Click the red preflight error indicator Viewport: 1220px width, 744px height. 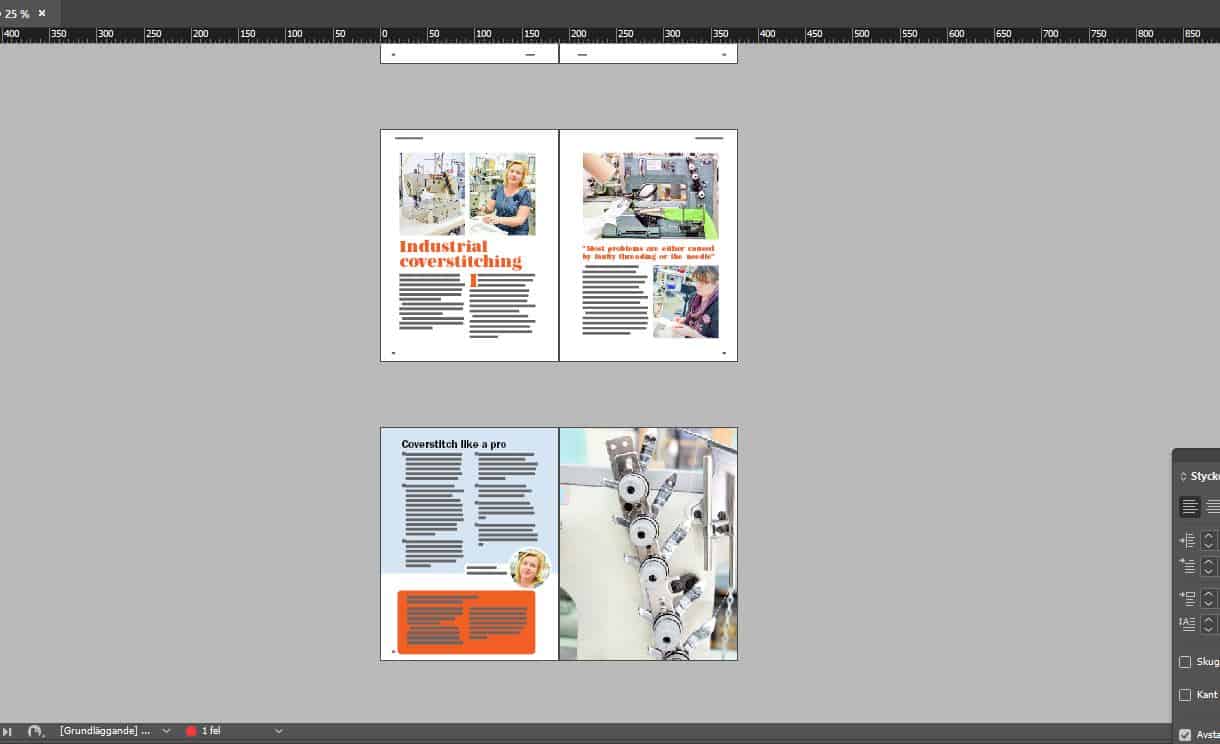pyautogui.click(x=191, y=731)
